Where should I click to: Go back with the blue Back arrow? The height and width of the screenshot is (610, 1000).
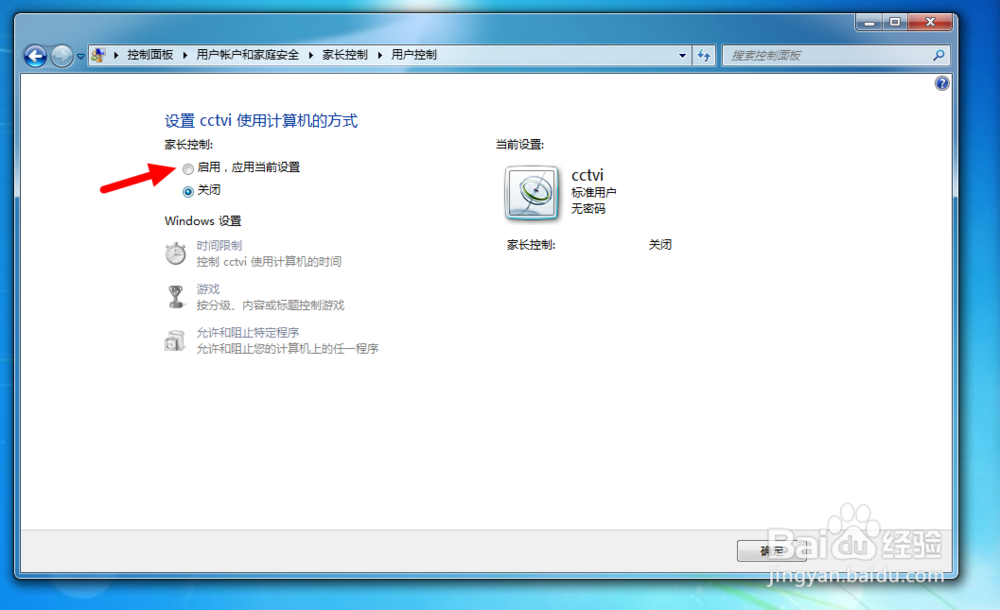[35, 56]
